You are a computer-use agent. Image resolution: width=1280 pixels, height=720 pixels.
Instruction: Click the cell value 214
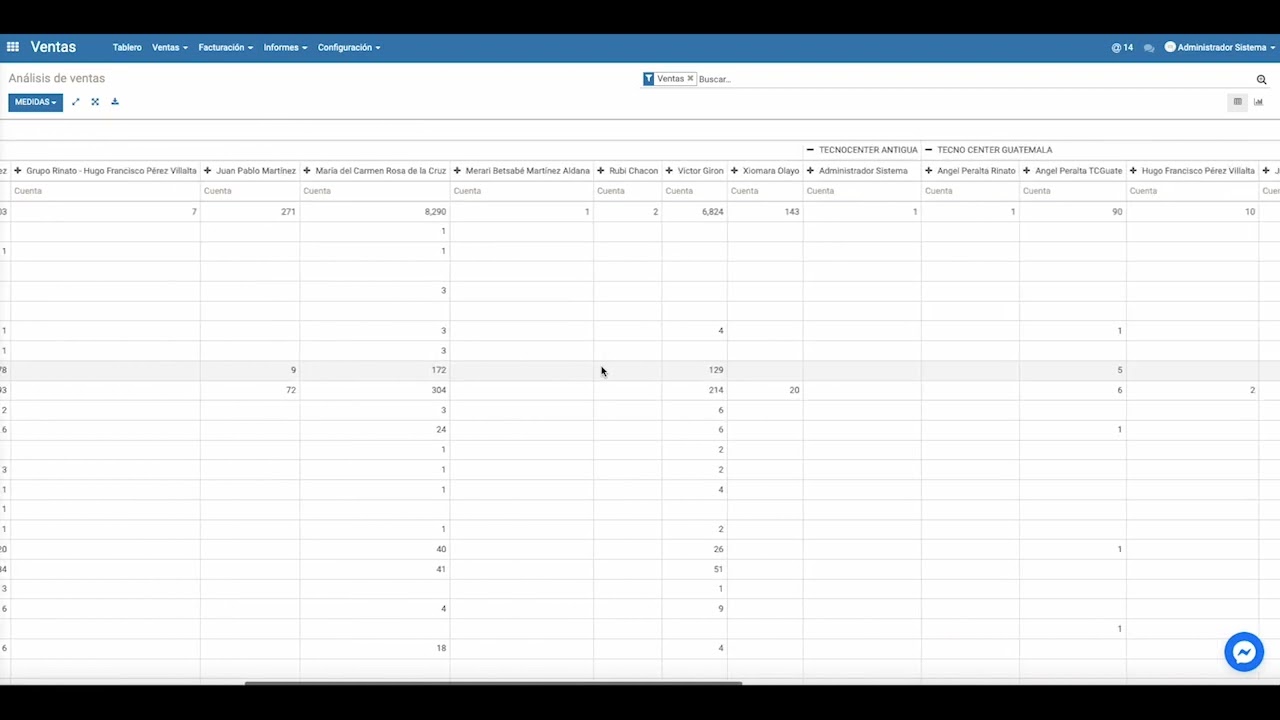coord(716,390)
